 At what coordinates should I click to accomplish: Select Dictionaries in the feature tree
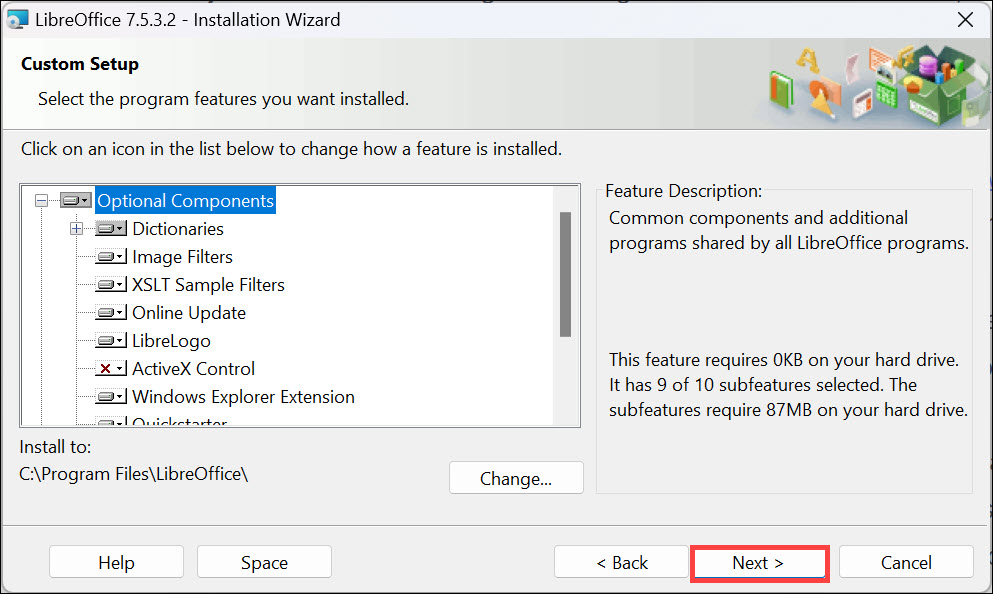coord(177,228)
